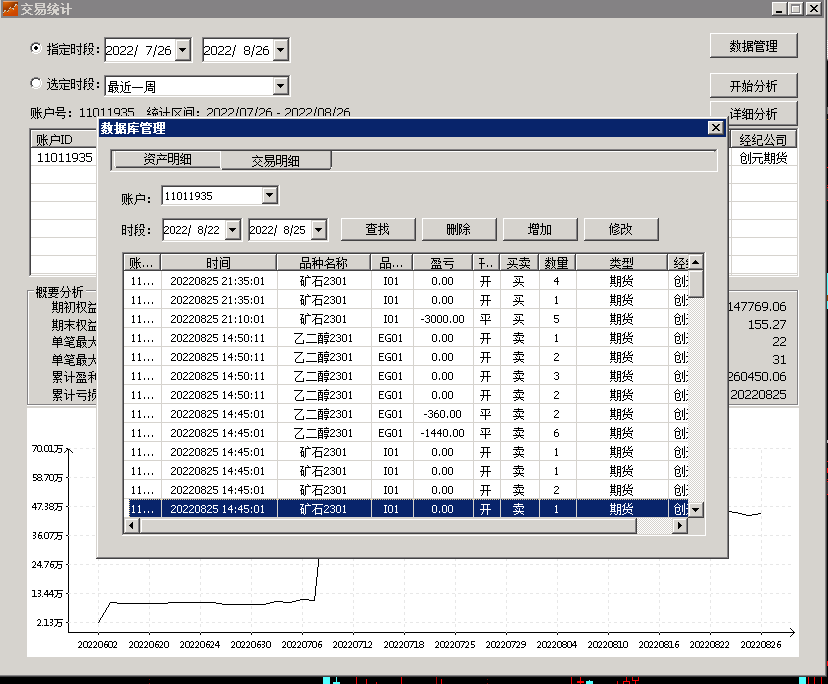828x684 pixels.
Task: Select the 选定时段 radio button
Action: (35, 83)
